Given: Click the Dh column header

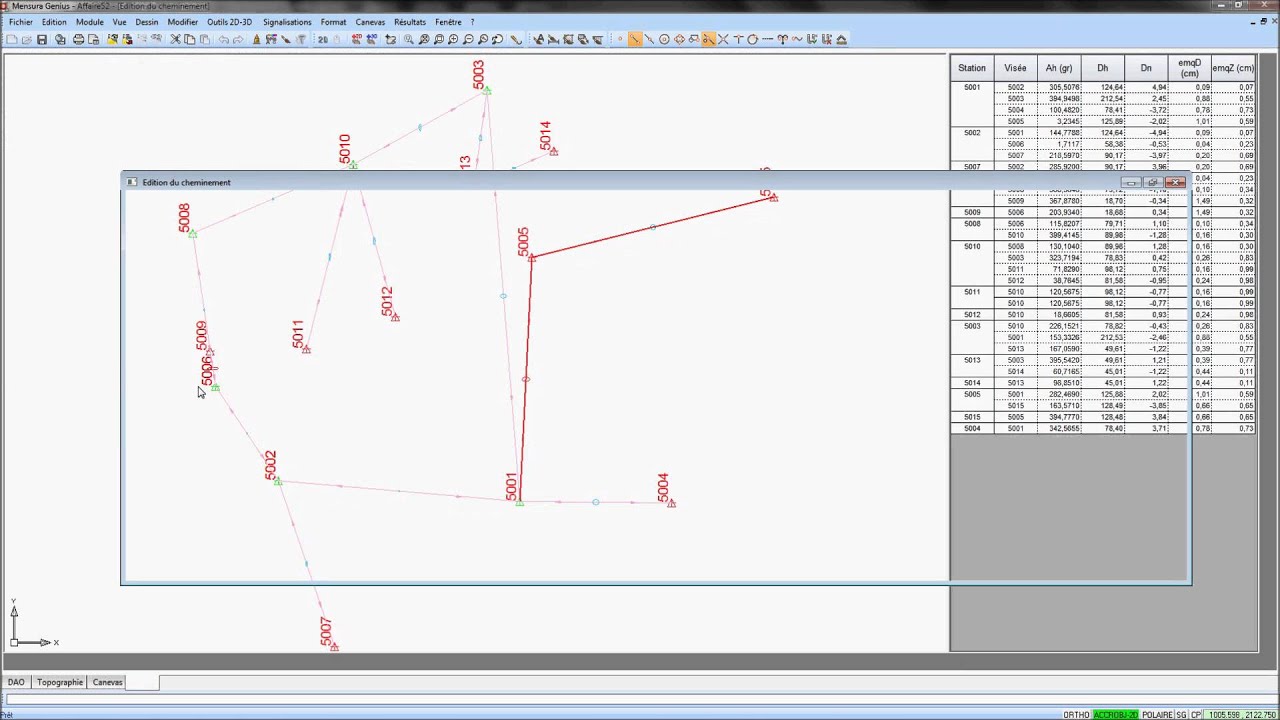Looking at the screenshot, I should [1102, 68].
